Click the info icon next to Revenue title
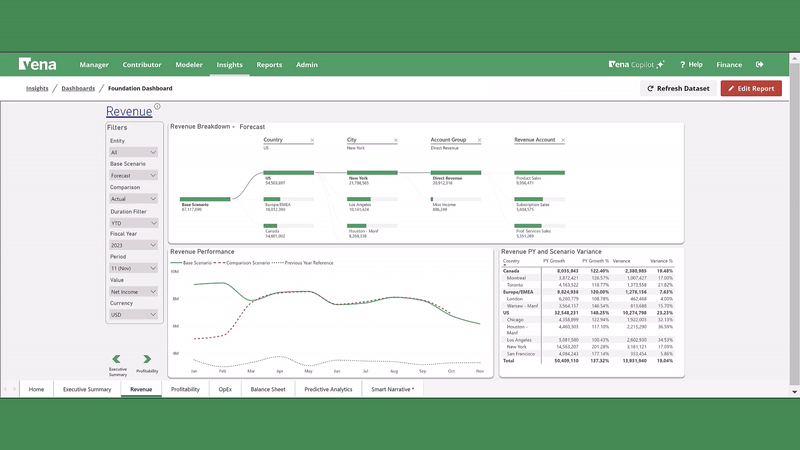The image size is (800, 450). 157,106
